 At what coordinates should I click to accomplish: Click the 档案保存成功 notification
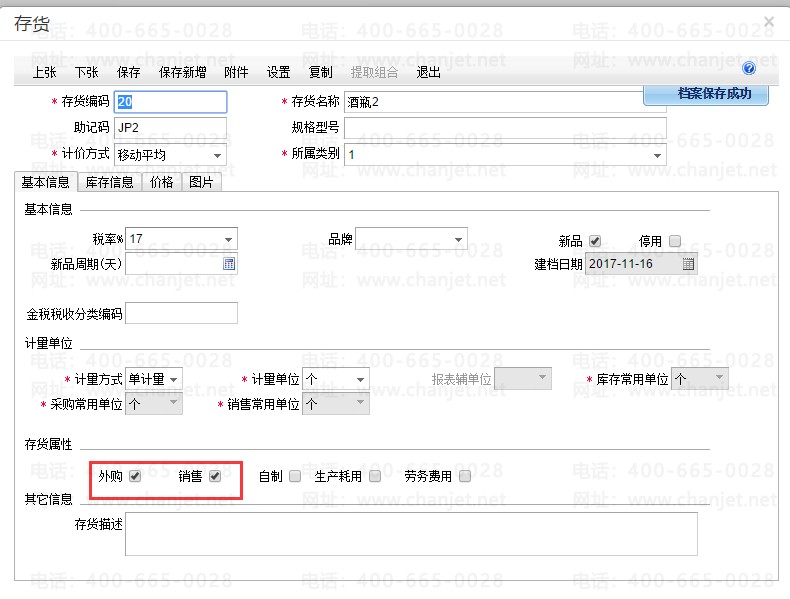(706, 94)
